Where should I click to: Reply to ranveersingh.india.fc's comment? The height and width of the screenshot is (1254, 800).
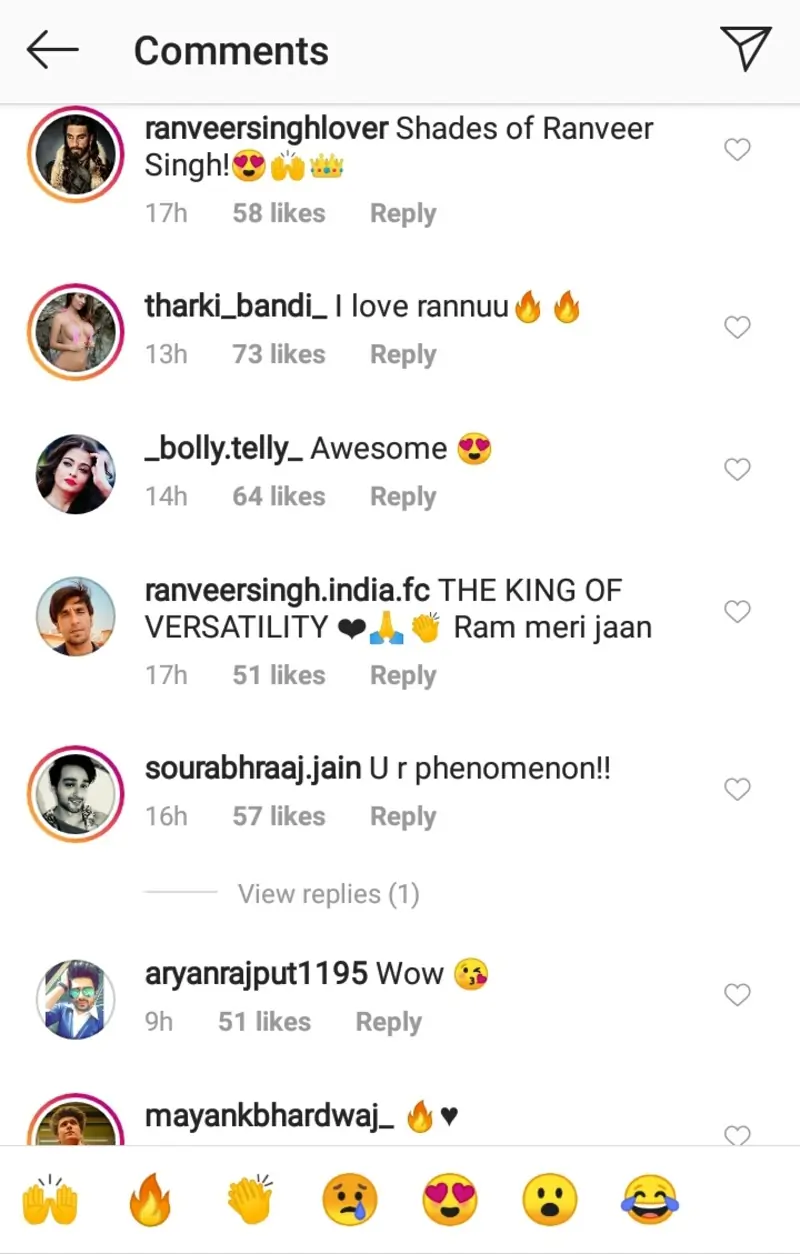point(402,675)
